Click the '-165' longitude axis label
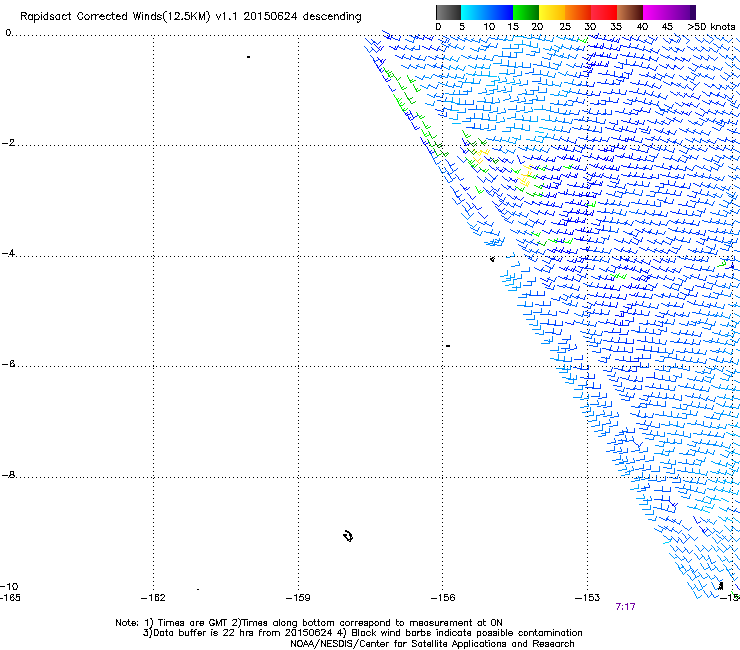740x650 pixels. 10,598
